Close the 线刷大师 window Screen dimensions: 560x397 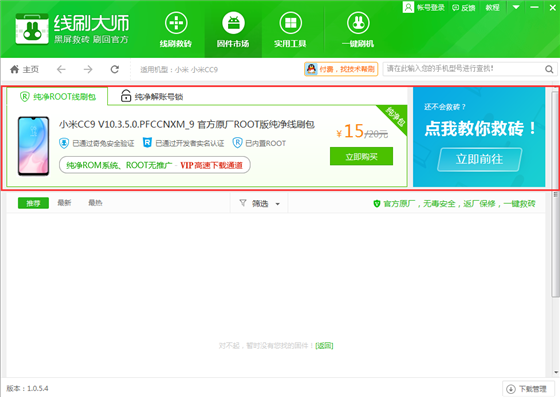point(552,7)
